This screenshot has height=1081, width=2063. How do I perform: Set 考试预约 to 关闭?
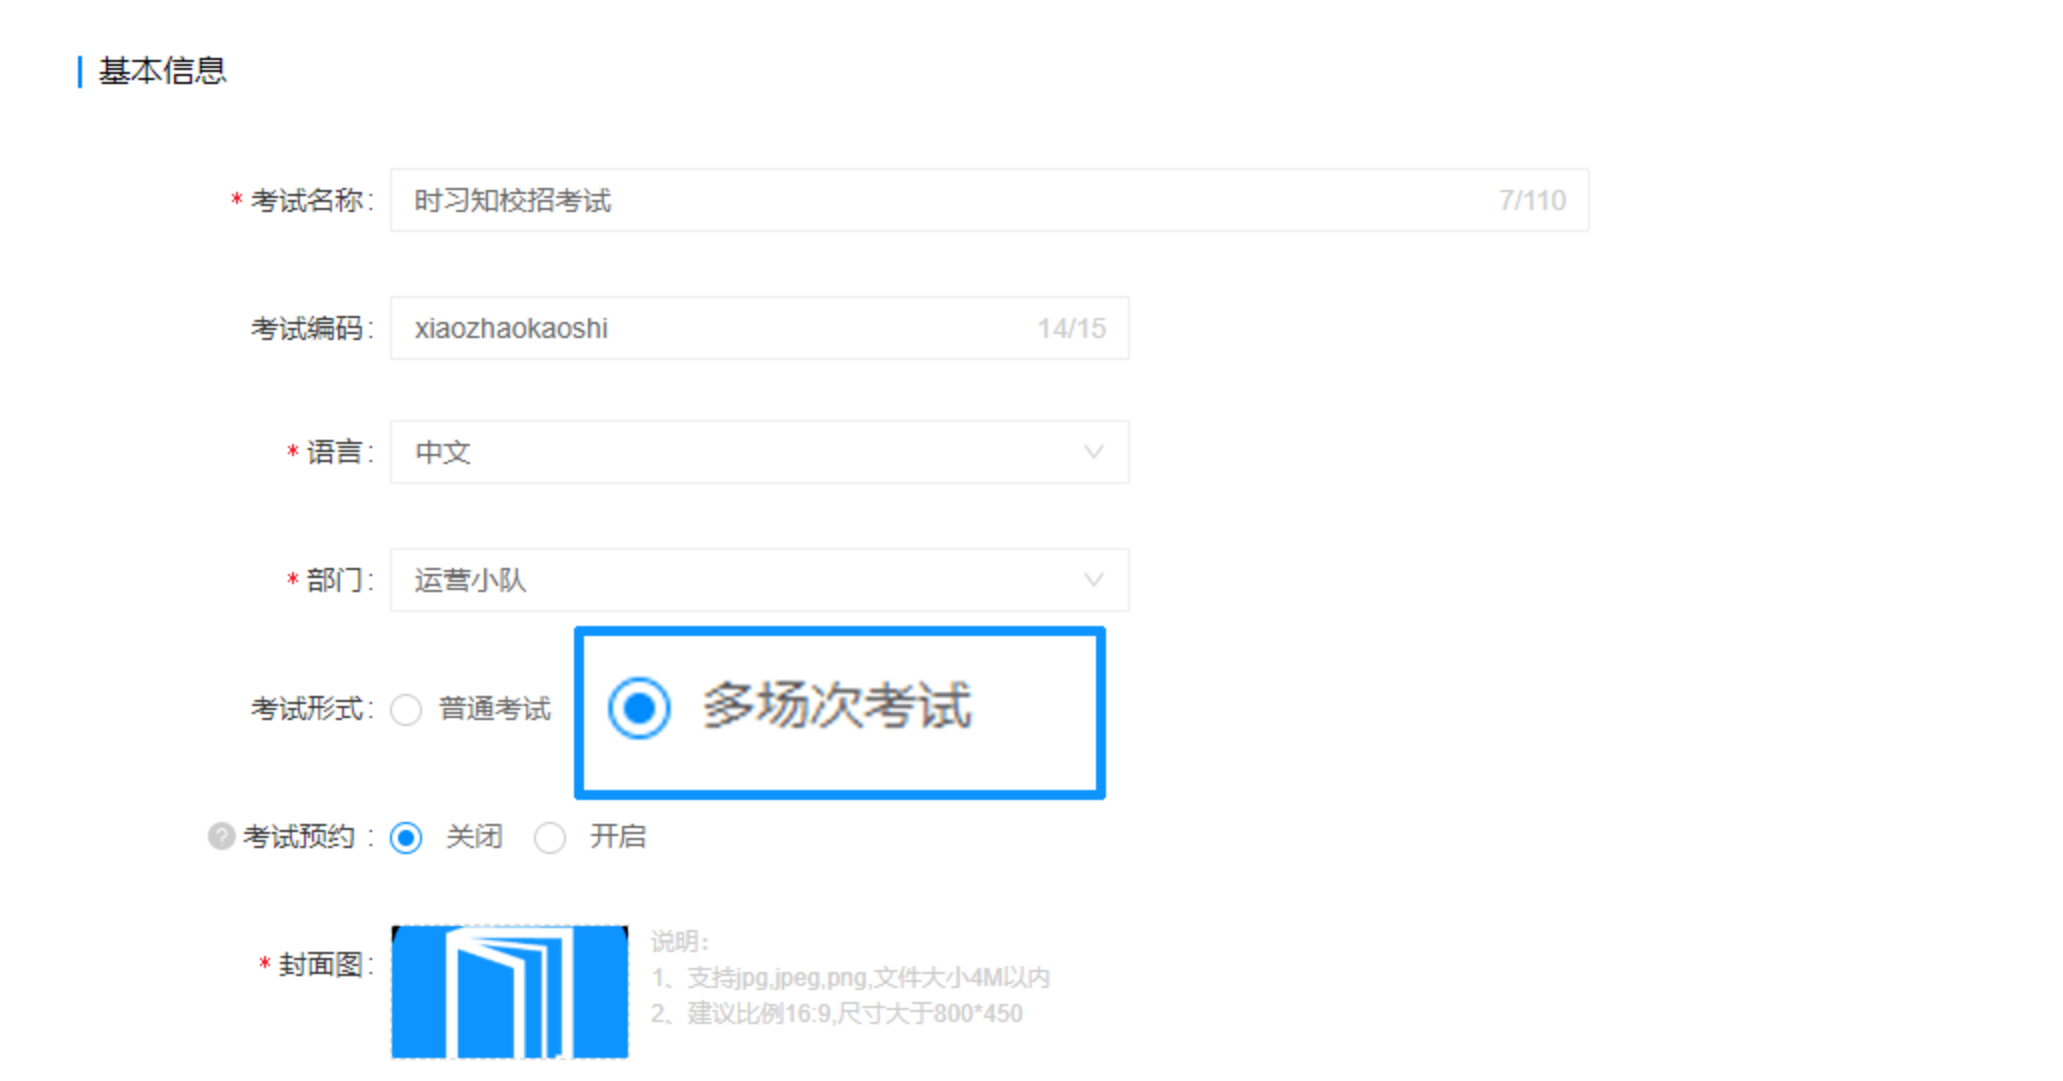click(x=407, y=837)
